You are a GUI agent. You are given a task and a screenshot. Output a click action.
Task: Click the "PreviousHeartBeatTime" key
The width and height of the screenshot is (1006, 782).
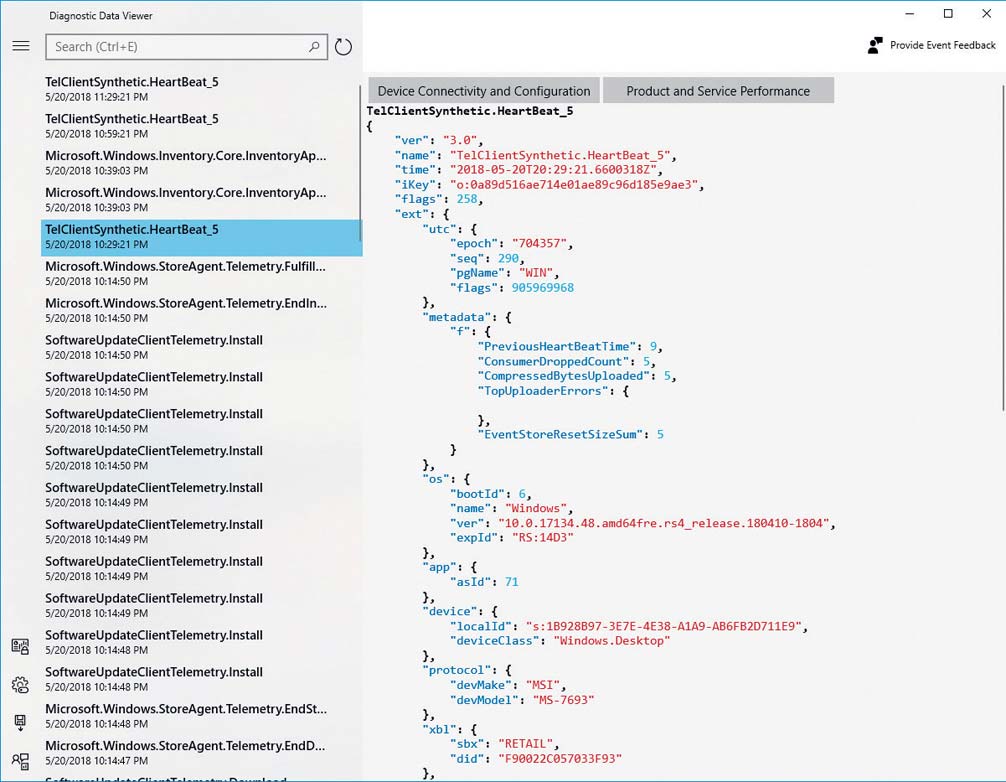(559, 346)
